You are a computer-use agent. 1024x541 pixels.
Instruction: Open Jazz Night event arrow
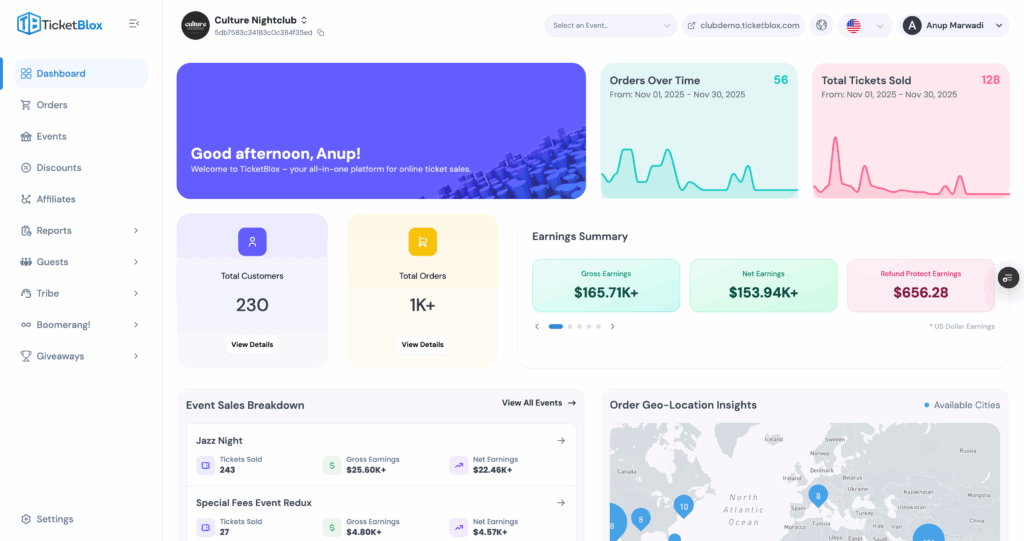(561, 440)
